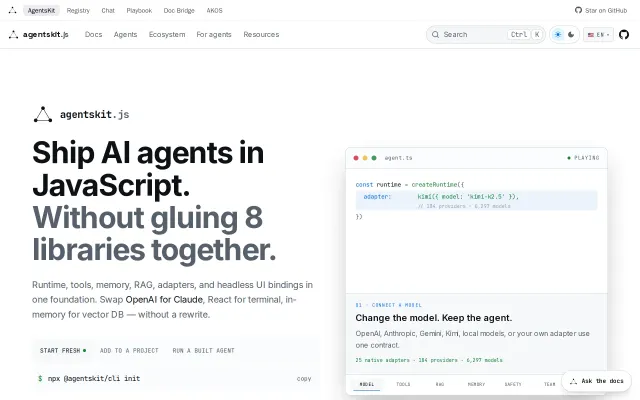
Task: Open the Ecosystem menu
Action: pyautogui.click(x=167, y=35)
